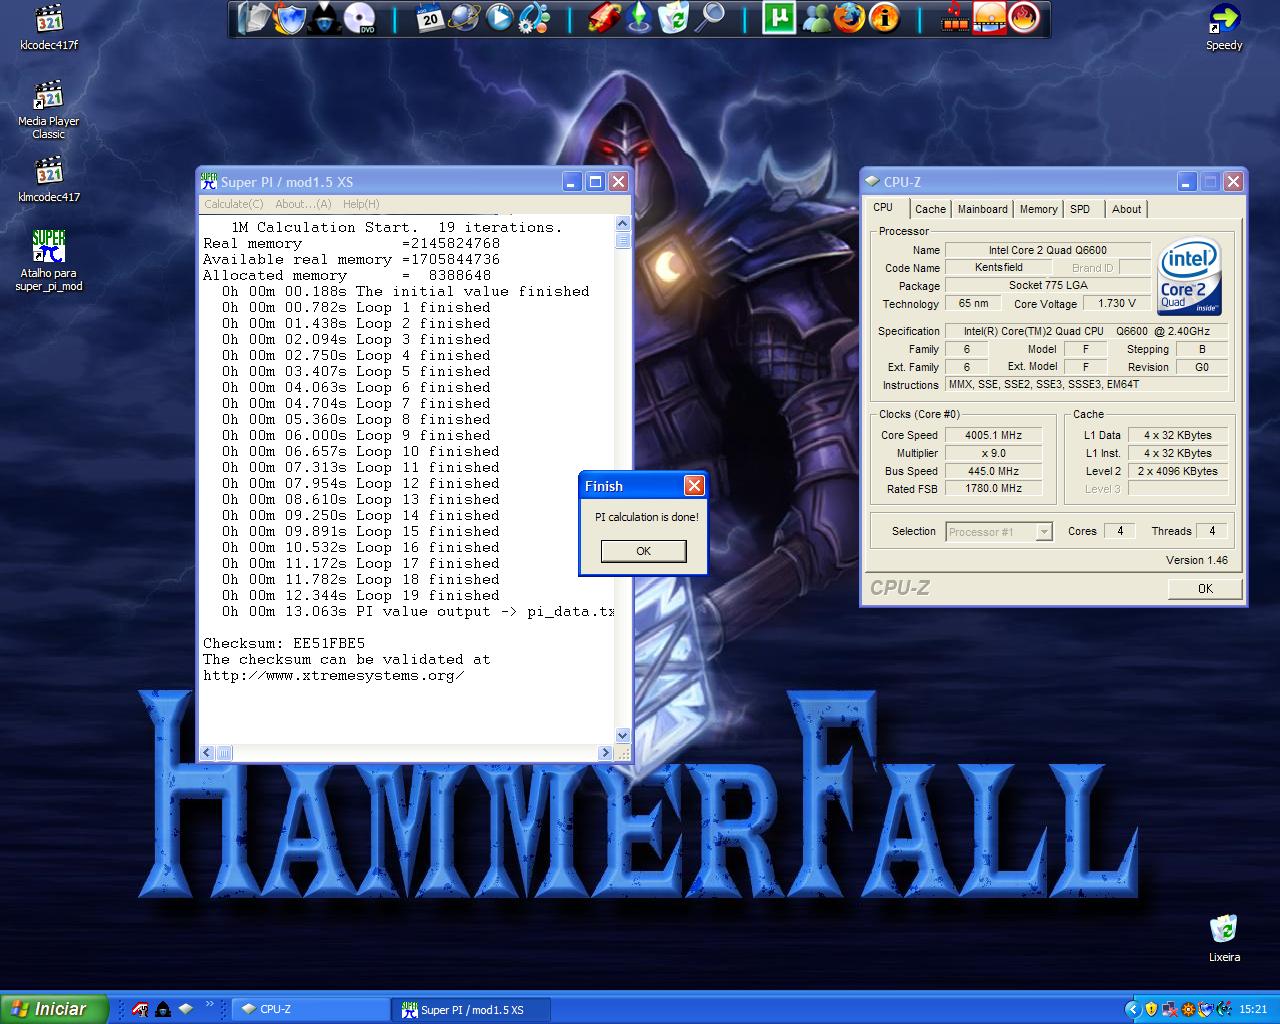The width and height of the screenshot is (1280, 1024).
Task: Switch to Super PI taskbar button
Action: tap(472, 1010)
